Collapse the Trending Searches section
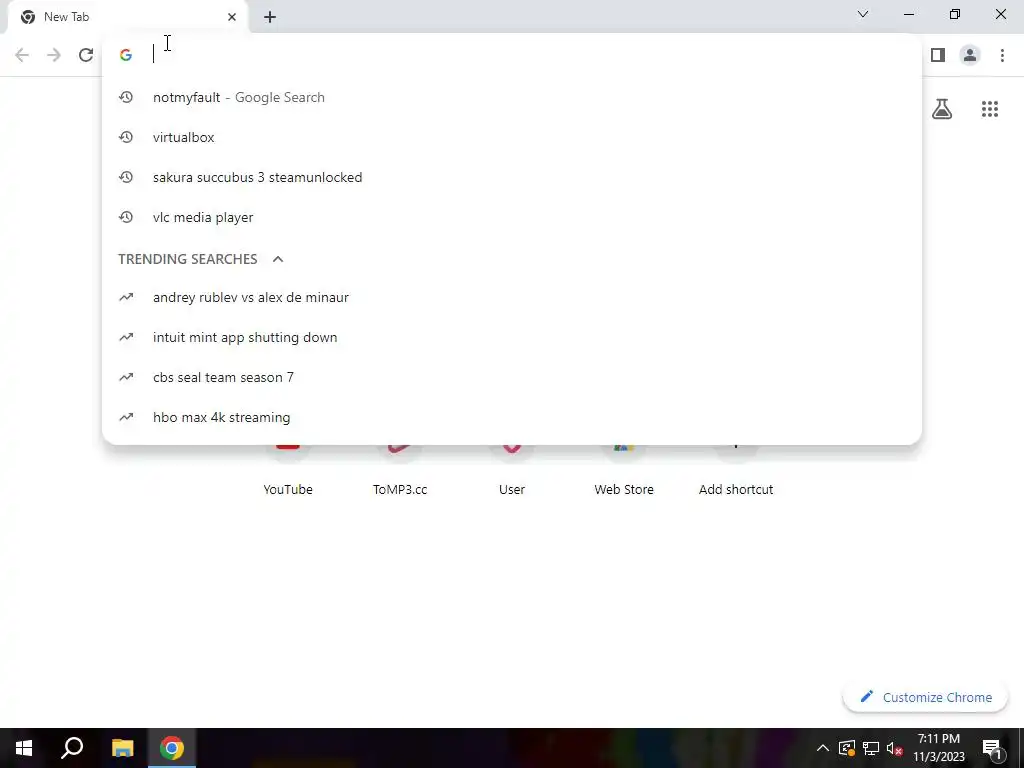The width and height of the screenshot is (1024, 768). pyautogui.click(x=278, y=259)
